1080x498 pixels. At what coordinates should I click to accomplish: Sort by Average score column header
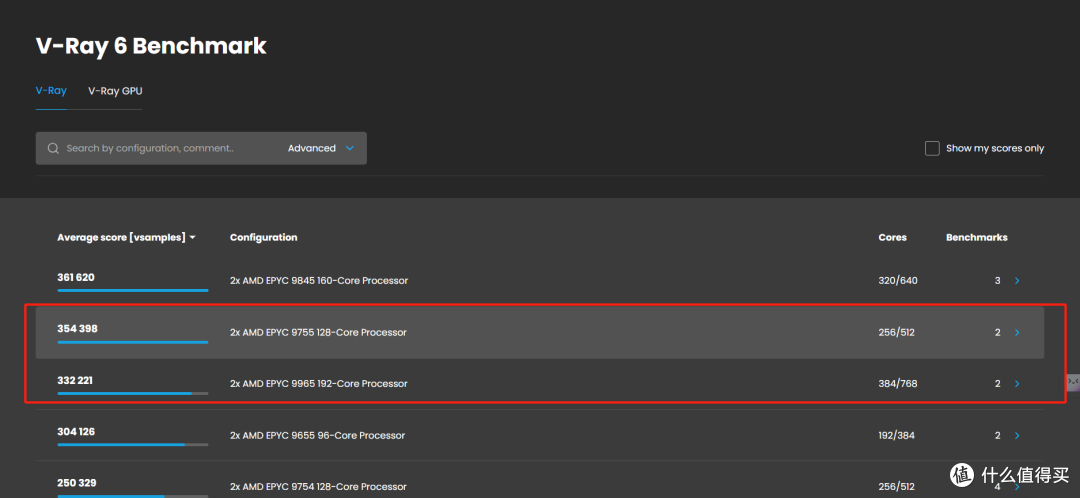pos(127,237)
